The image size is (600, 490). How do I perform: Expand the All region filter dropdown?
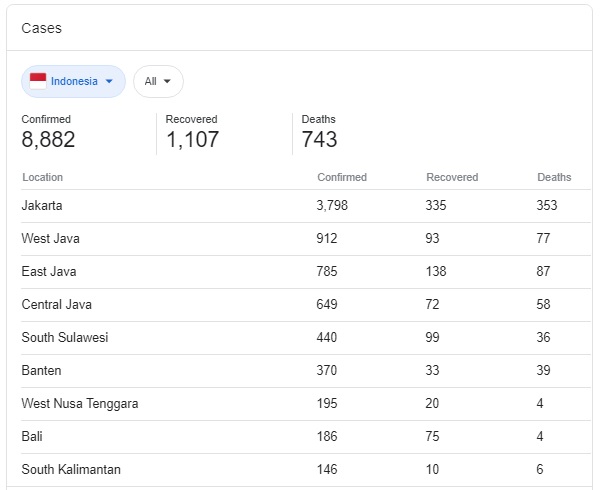(158, 81)
